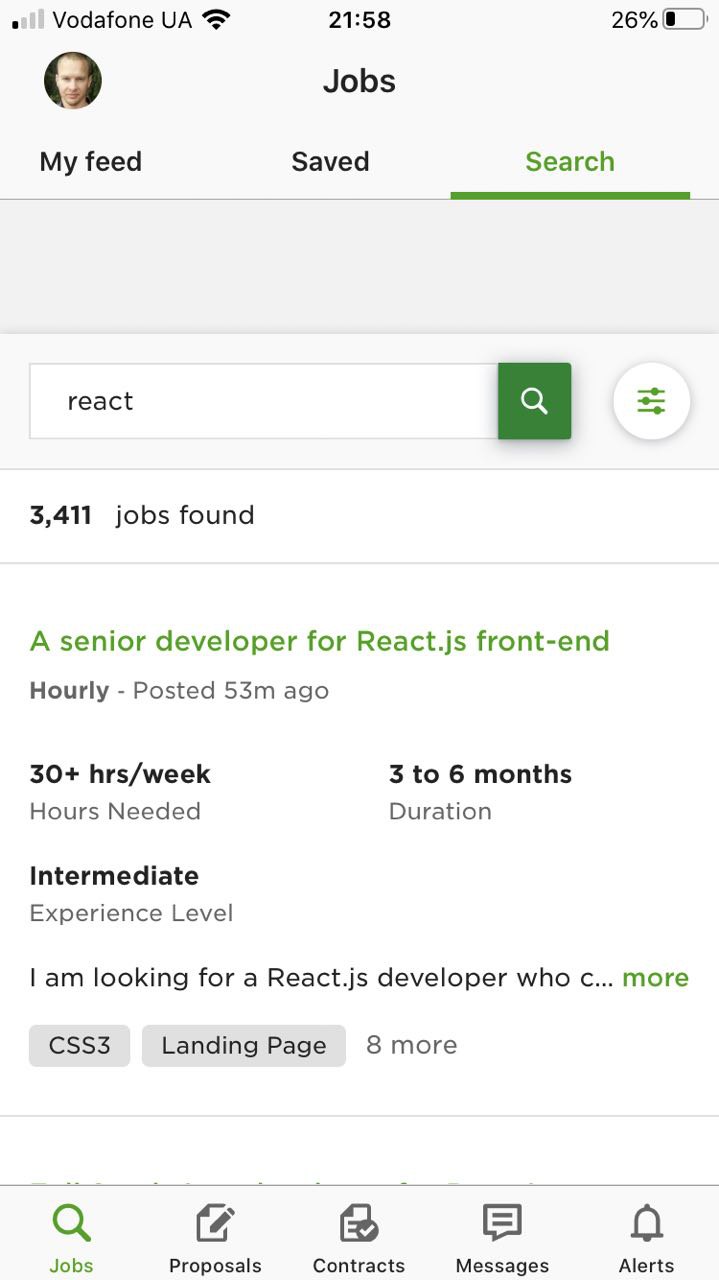Tap the Intermediate experience level

(114, 876)
